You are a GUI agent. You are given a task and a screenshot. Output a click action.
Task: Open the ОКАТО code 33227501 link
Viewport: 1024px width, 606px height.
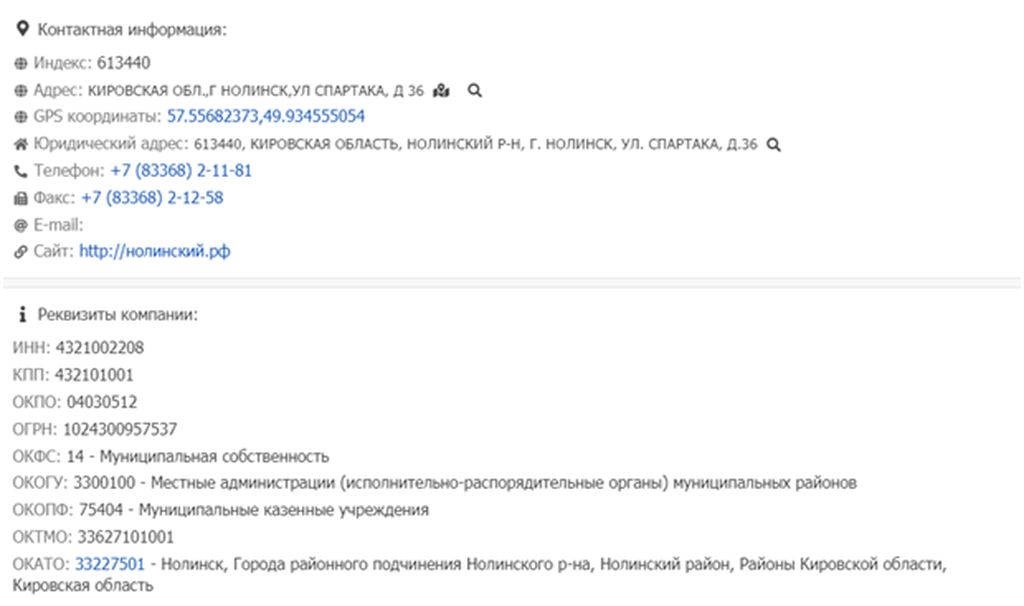click(x=110, y=564)
